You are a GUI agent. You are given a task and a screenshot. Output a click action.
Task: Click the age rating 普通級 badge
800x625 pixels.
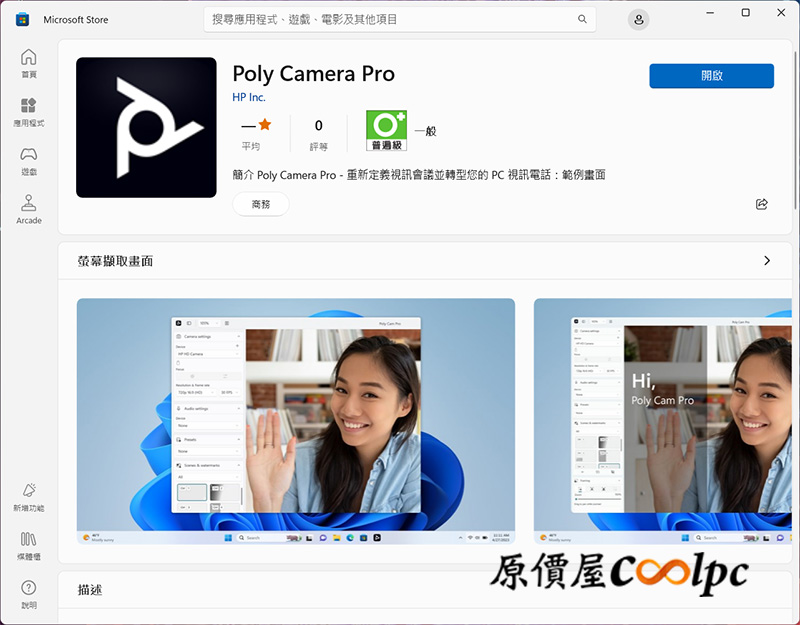click(386, 131)
